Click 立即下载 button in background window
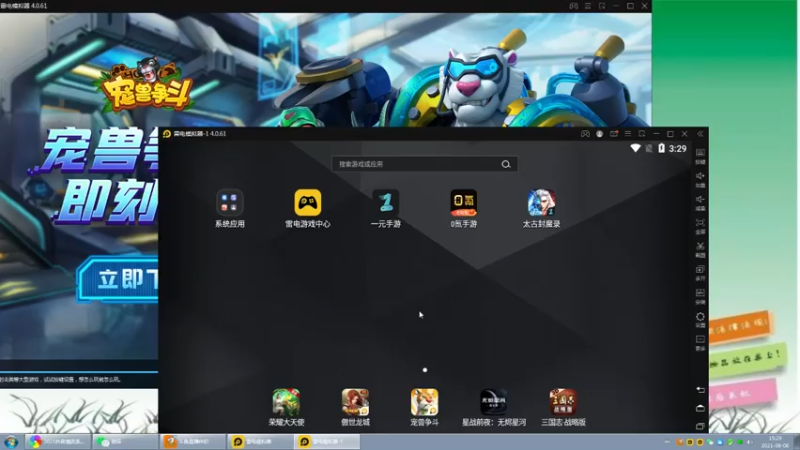Image resolution: width=800 pixels, height=450 pixels. click(118, 279)
